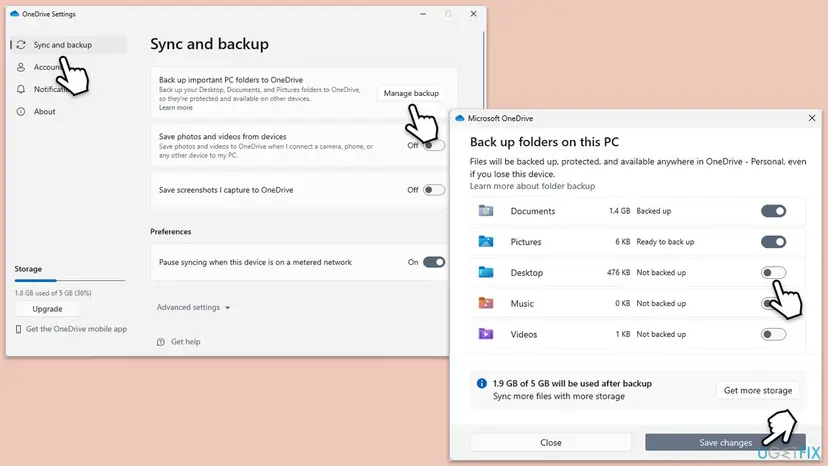This screenshot has width=828, height=466.
Task: Close the Microsoft OneDrive backup dialog
Action: (x=812, y=118)
